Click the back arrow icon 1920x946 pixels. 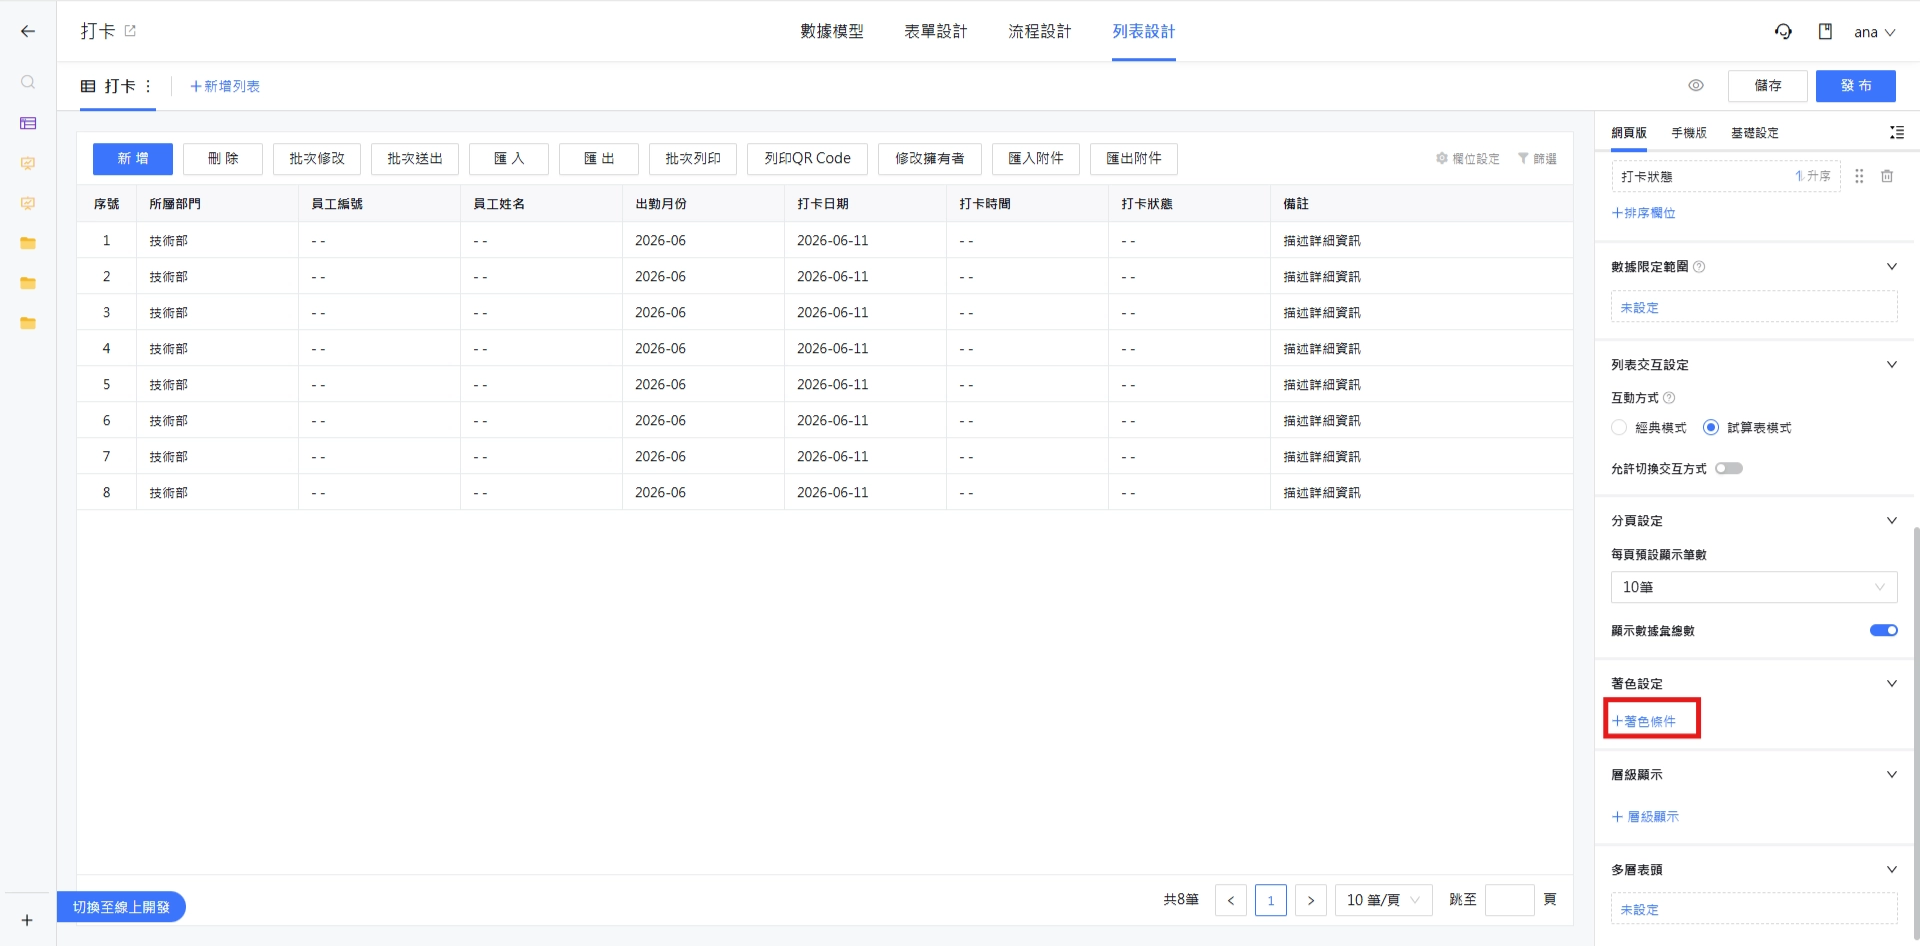click(28, 31)
